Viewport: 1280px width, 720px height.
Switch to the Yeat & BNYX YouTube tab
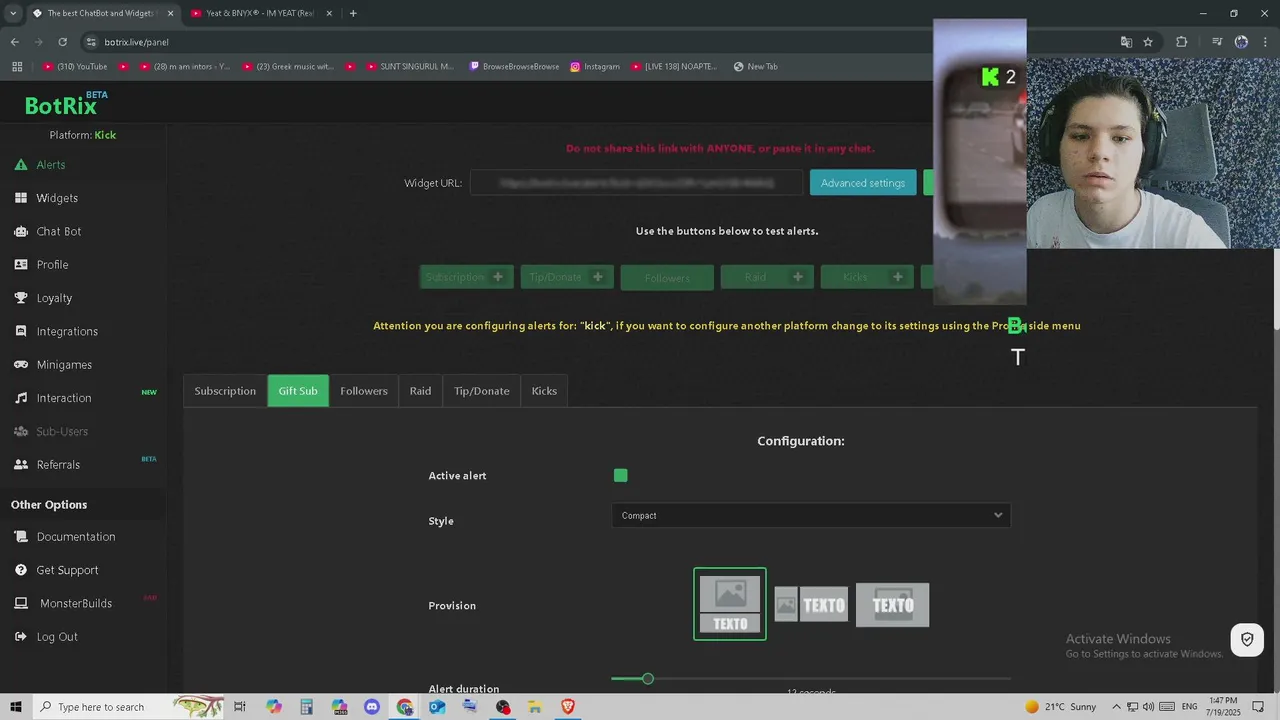(x=261, y=13)
